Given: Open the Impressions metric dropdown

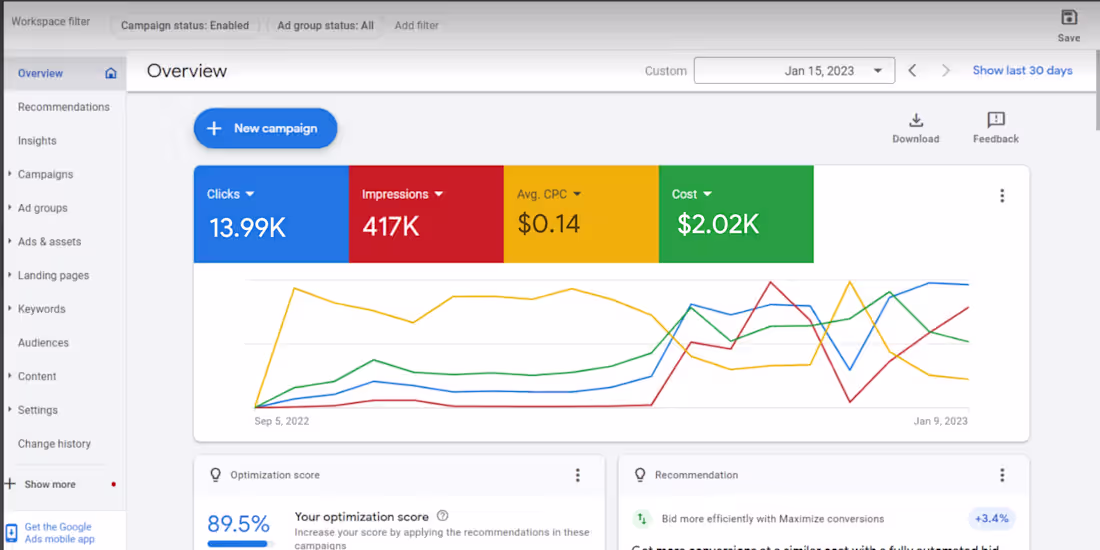Looking at the screenshot, I should coord(438,194).
